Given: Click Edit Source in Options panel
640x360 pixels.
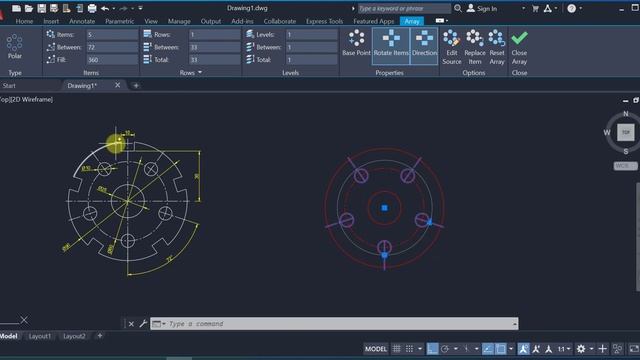Looking at the screenshot, I should [x=451, y=47].
